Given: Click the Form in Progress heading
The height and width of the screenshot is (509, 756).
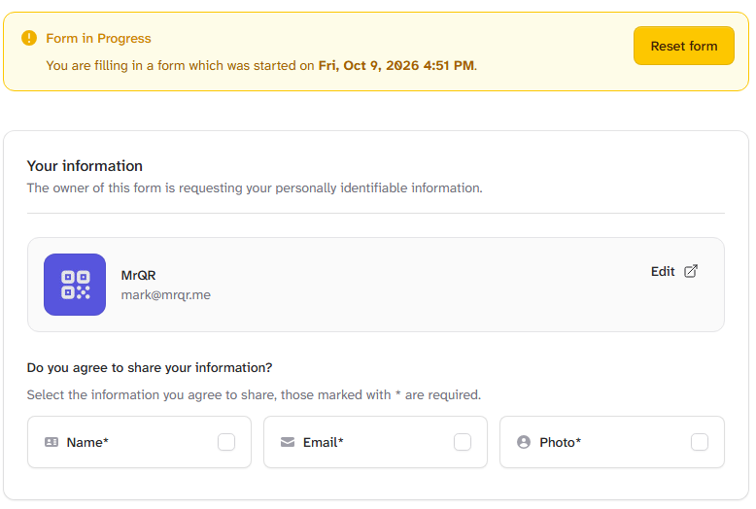Looking at the screenshot, I should pos(98,39).
